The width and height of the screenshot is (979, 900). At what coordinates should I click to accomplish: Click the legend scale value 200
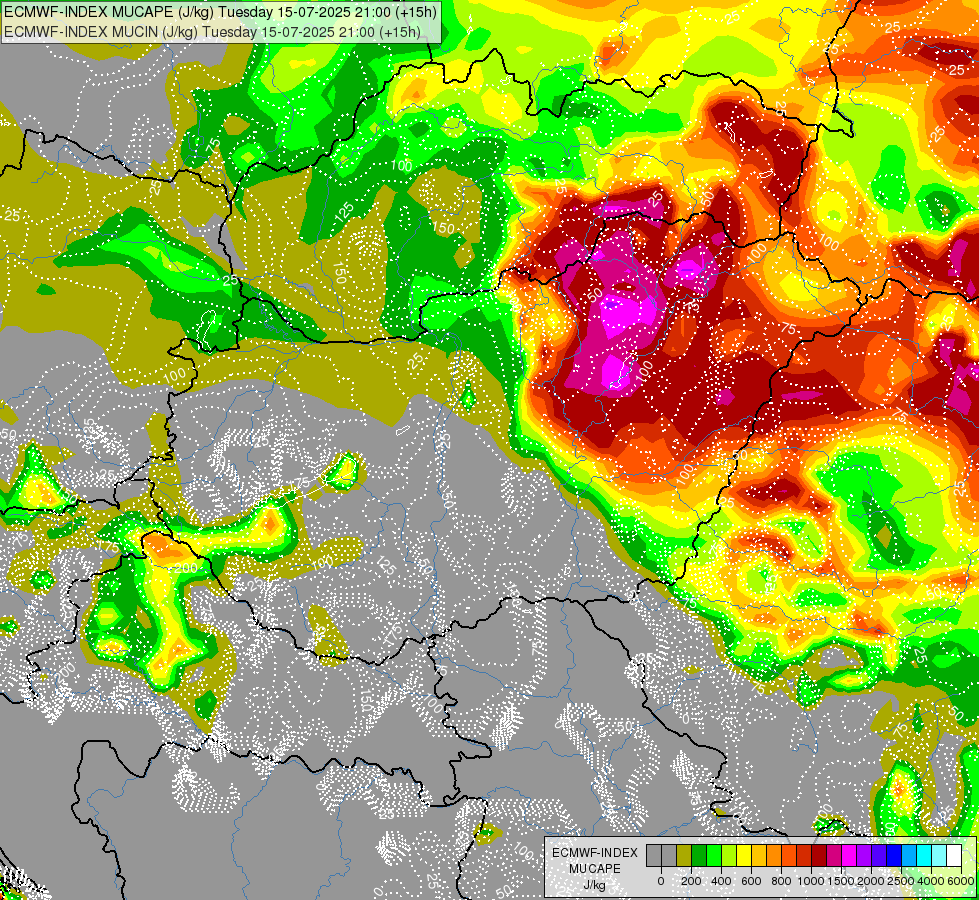(691, 881)
